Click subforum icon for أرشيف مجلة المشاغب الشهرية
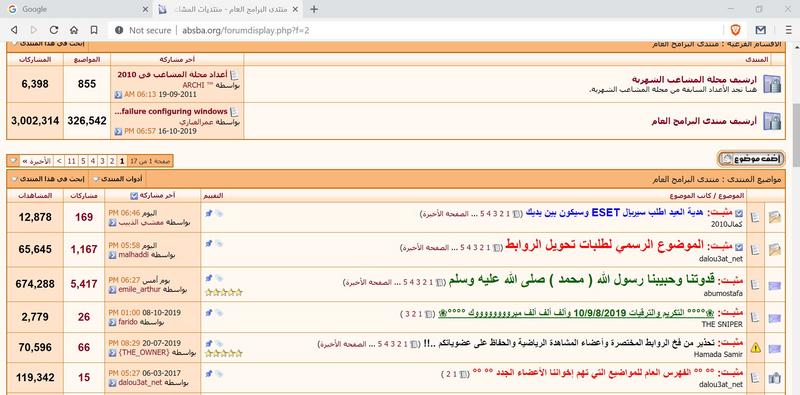The width and height of the screenshot is (800, 395). [x=771, y=84]
